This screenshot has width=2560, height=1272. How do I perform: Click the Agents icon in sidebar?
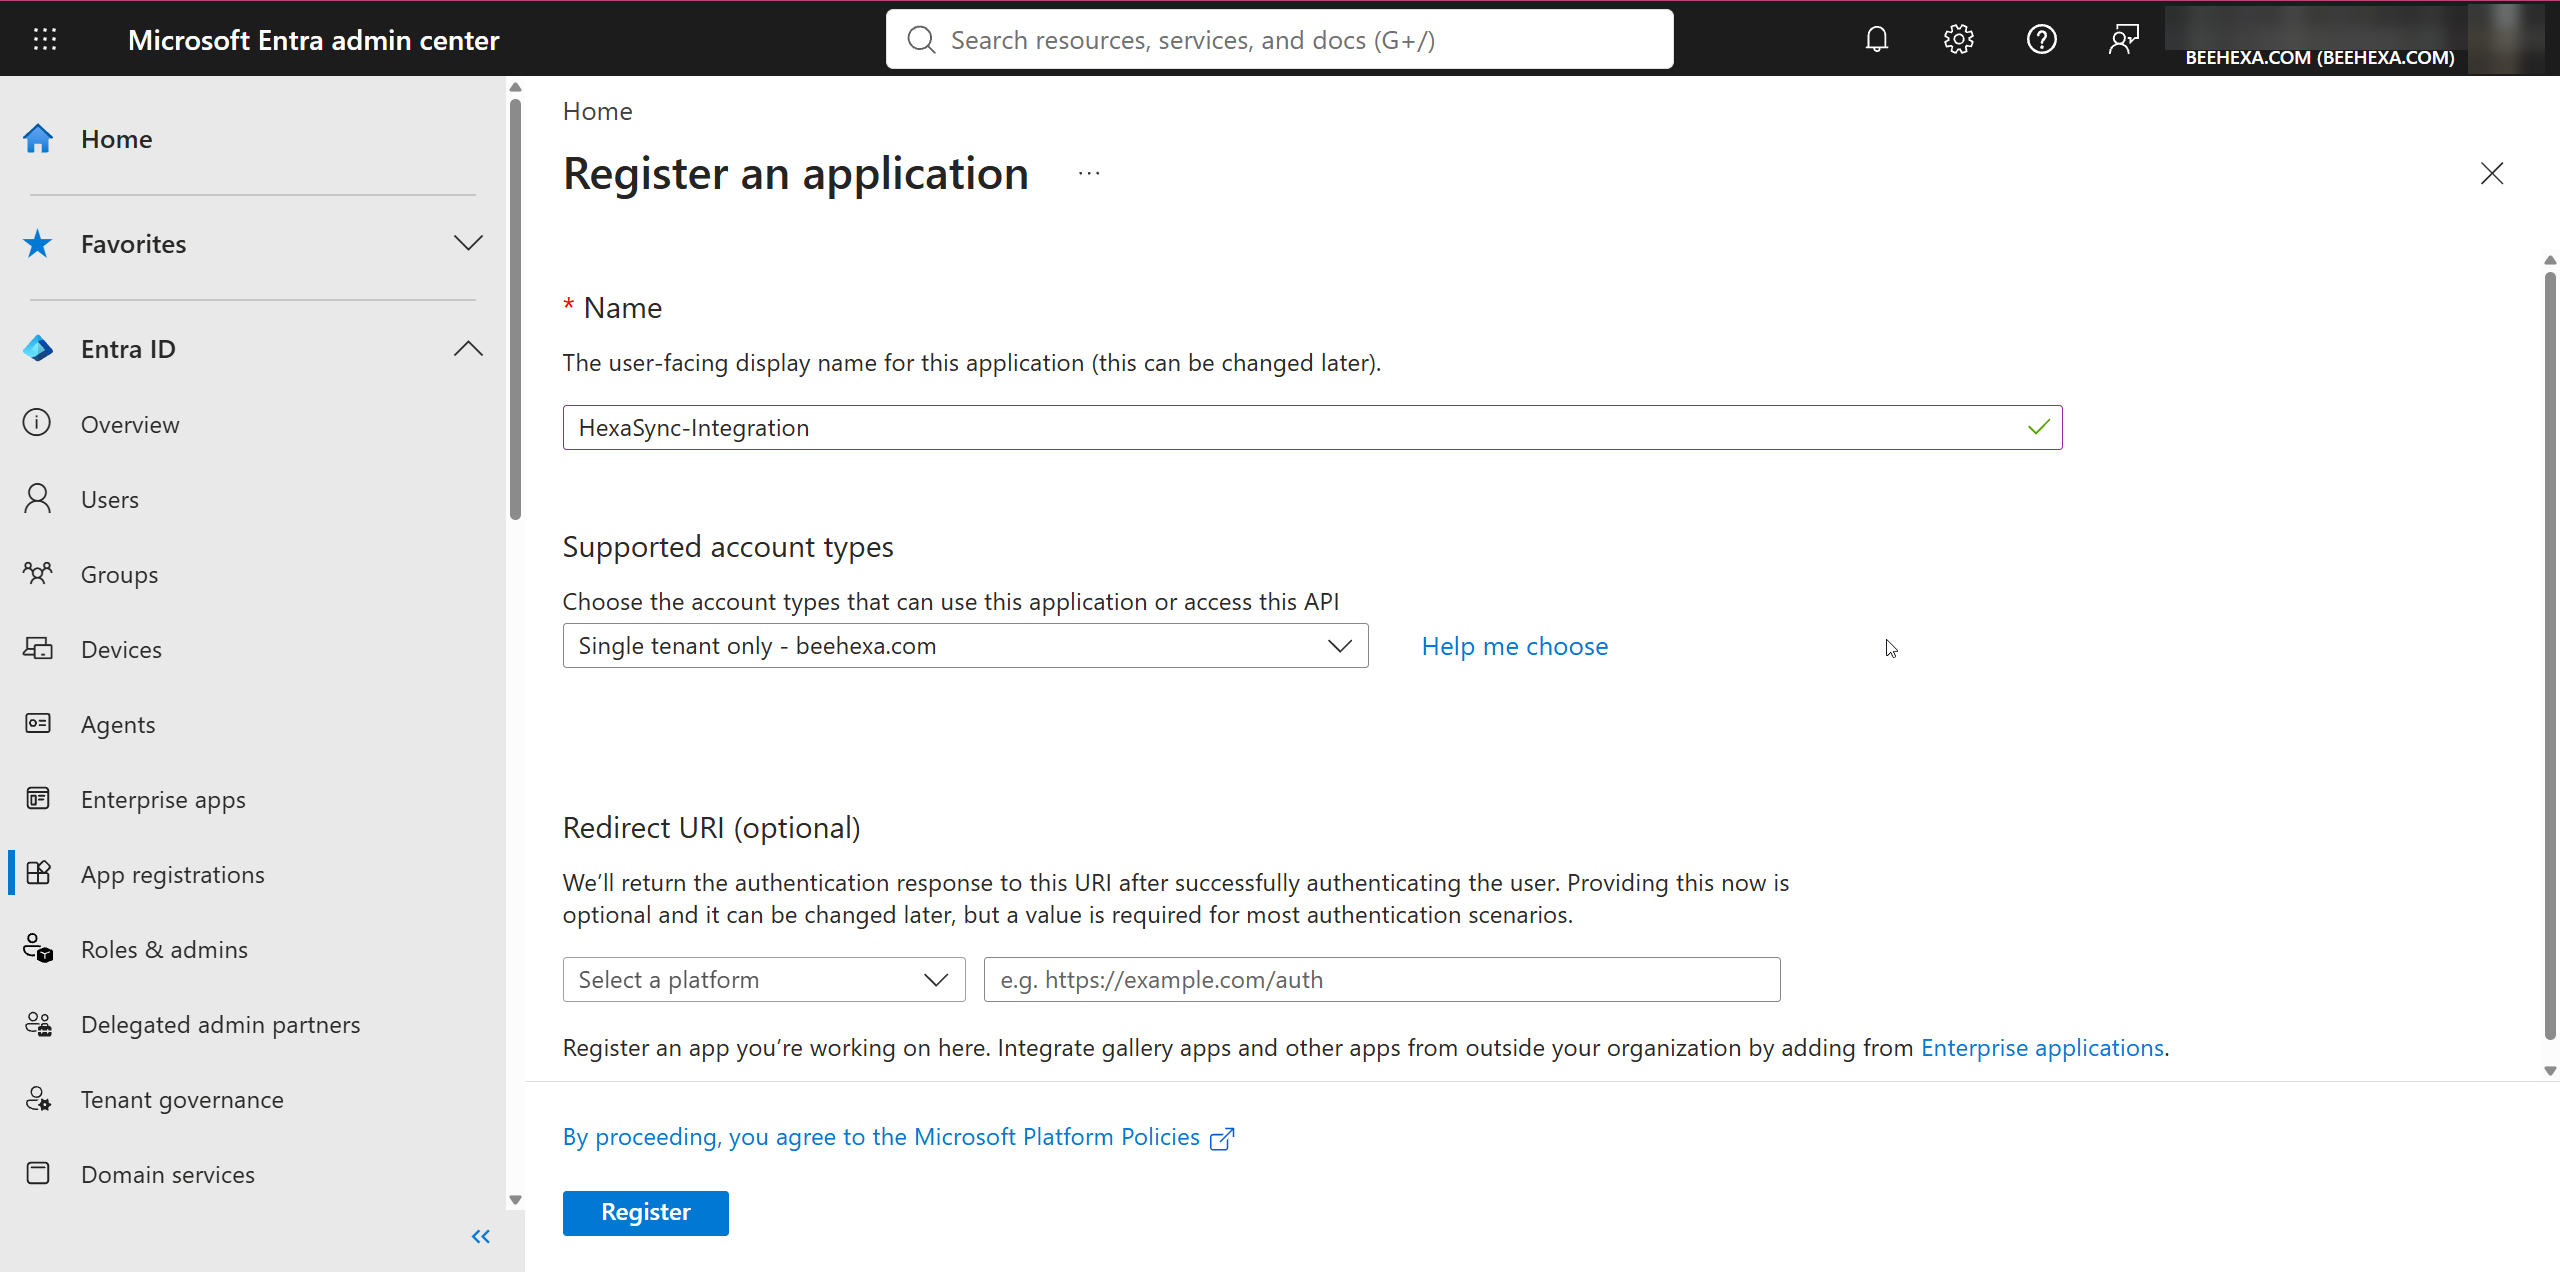(37, 723)
